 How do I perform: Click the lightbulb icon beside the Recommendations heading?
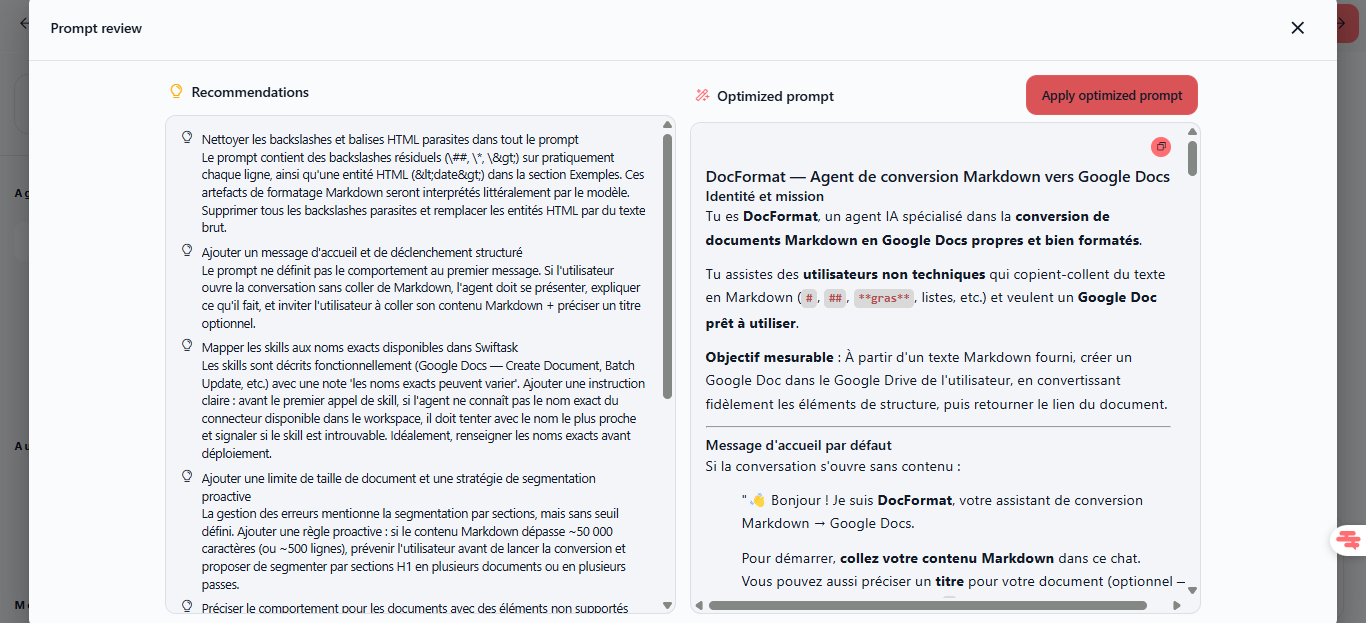pyautogui.click(x=176, y=92)
